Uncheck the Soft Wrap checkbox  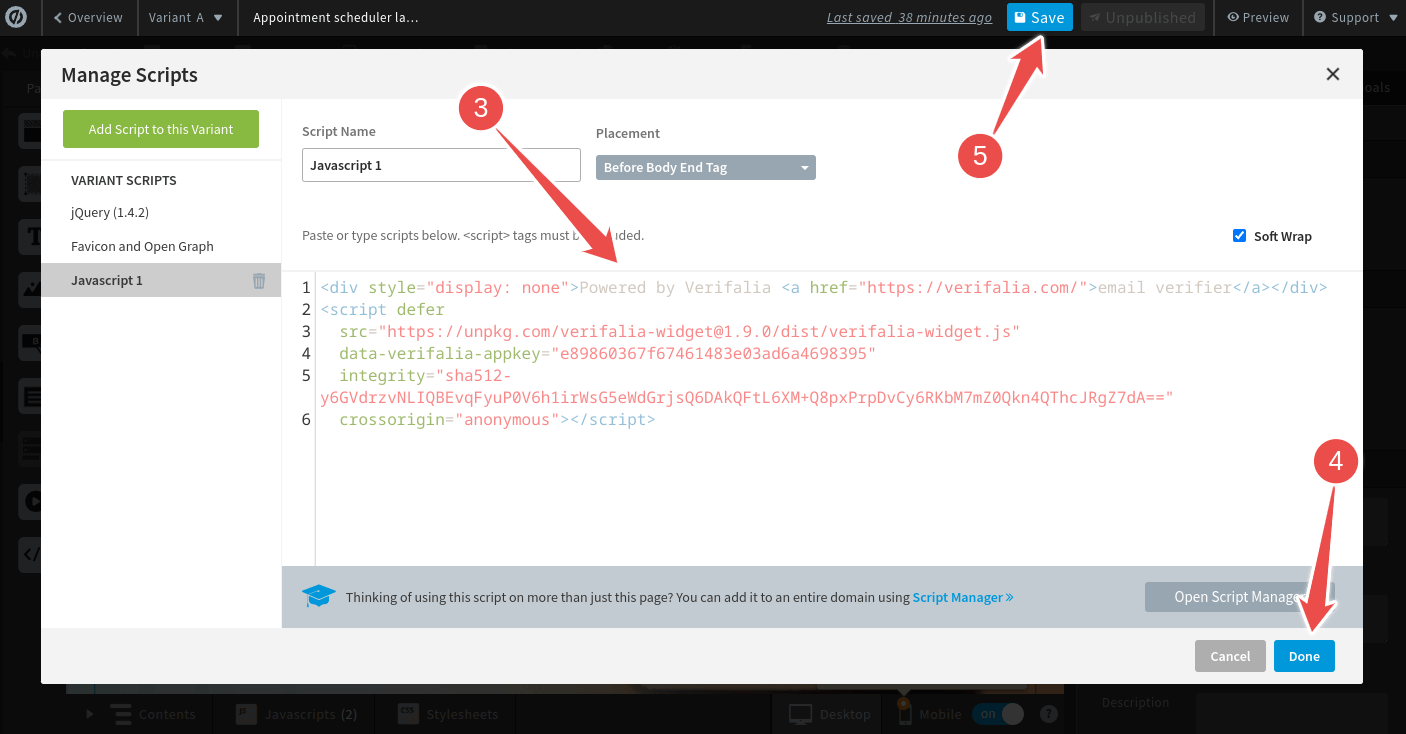point(1239,235)
